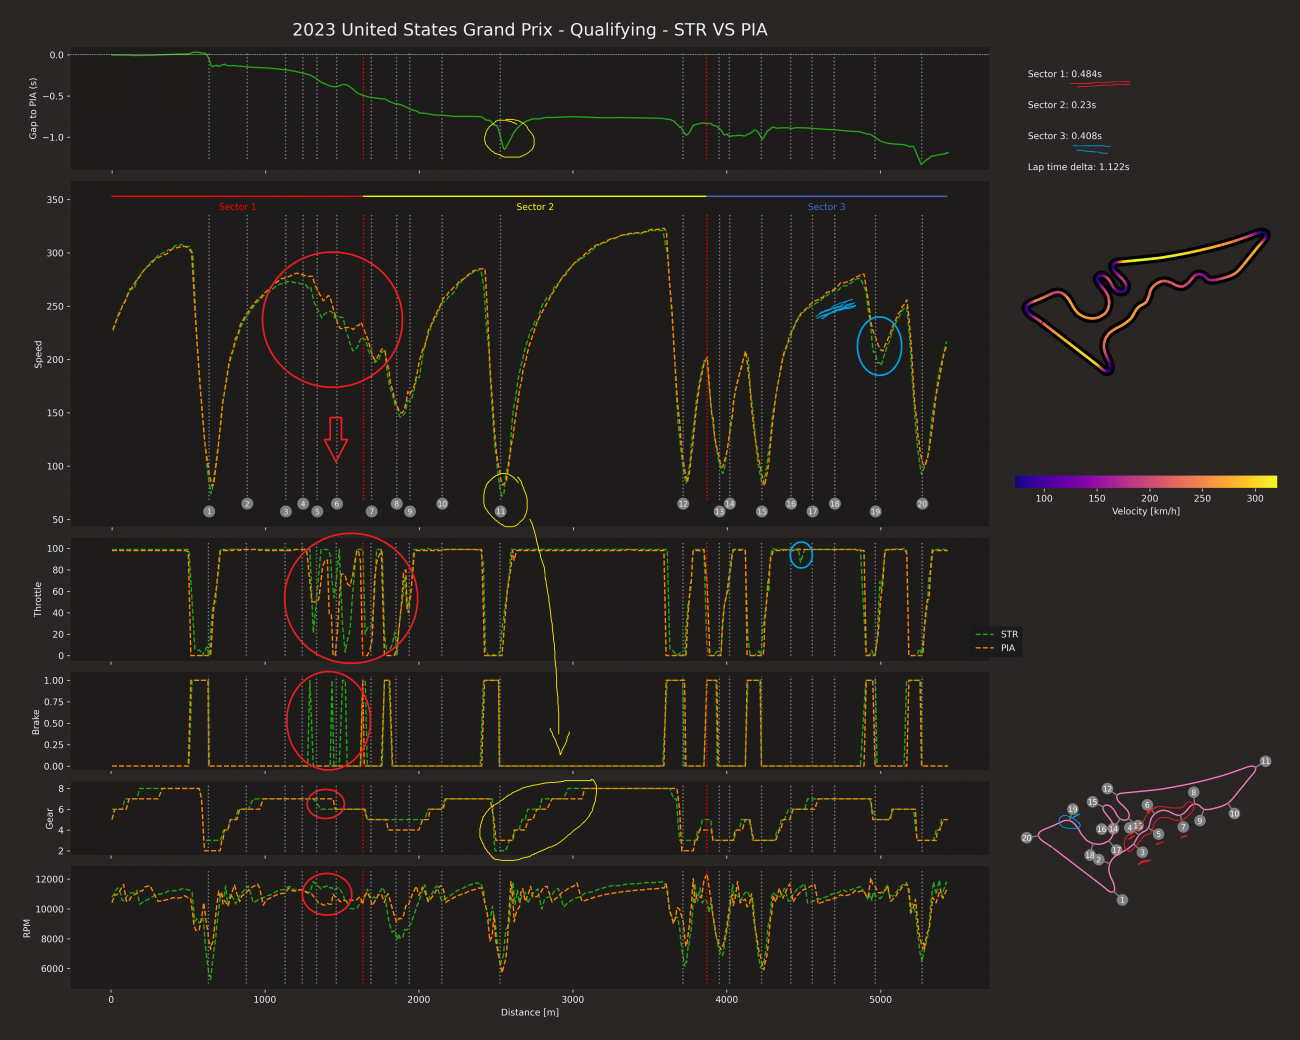Click the blue Sector 3 bar
The image size is (1300, 1040).
tap(826, 196)
